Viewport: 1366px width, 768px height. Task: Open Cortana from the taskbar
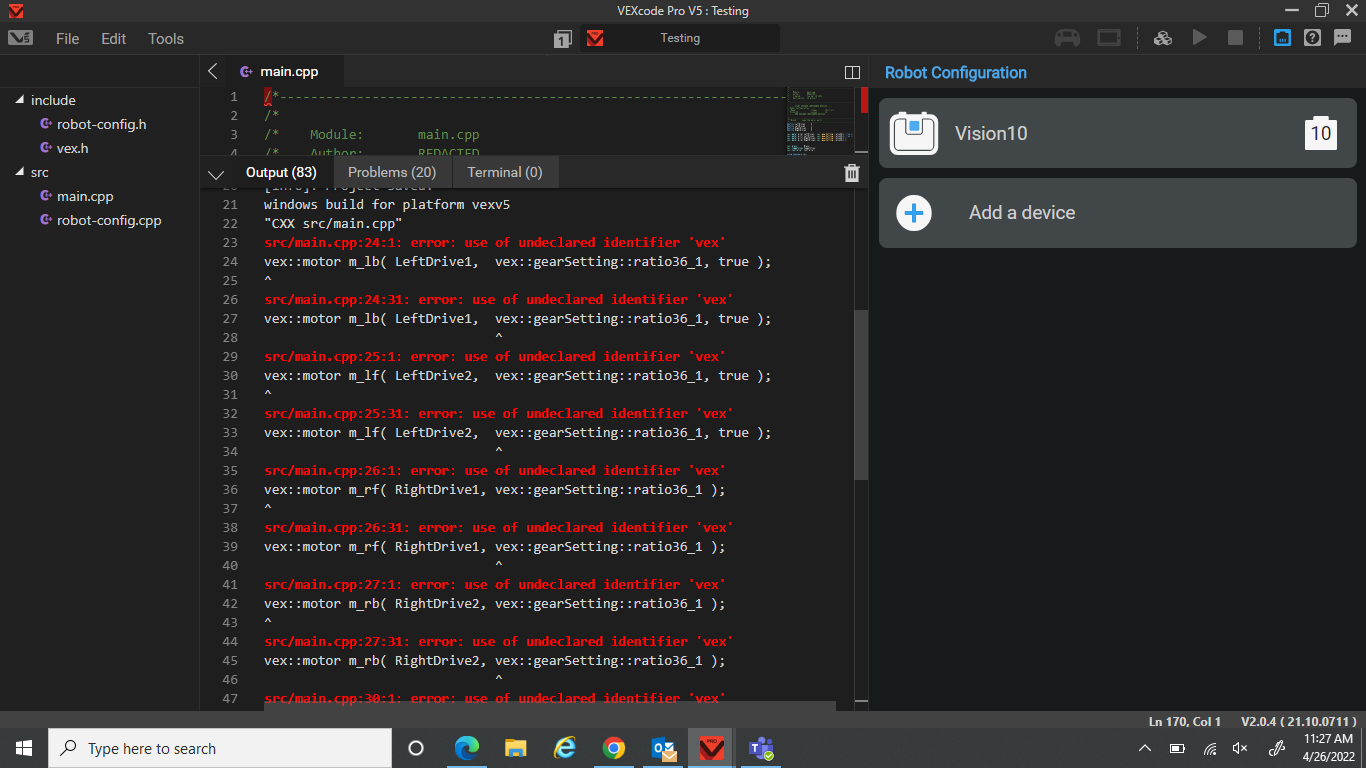(416, 748)
